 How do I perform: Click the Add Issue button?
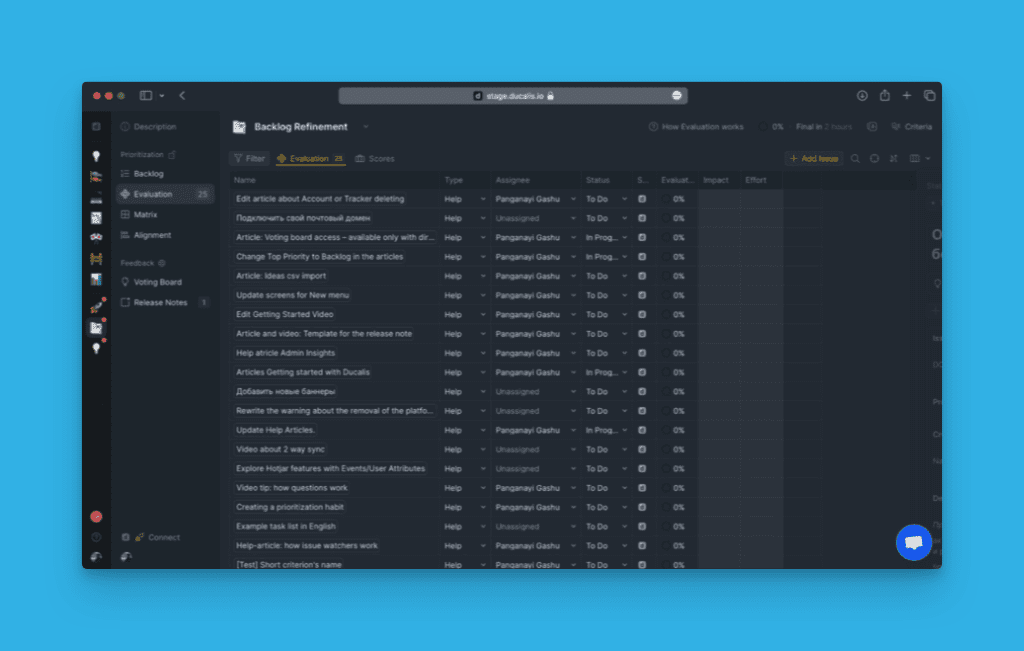coord(815,159)
